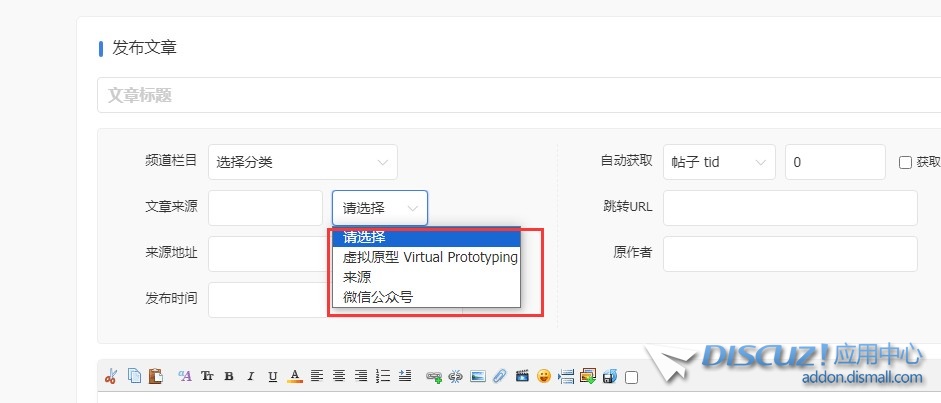Insert image using picture icon

pos(478,377)
